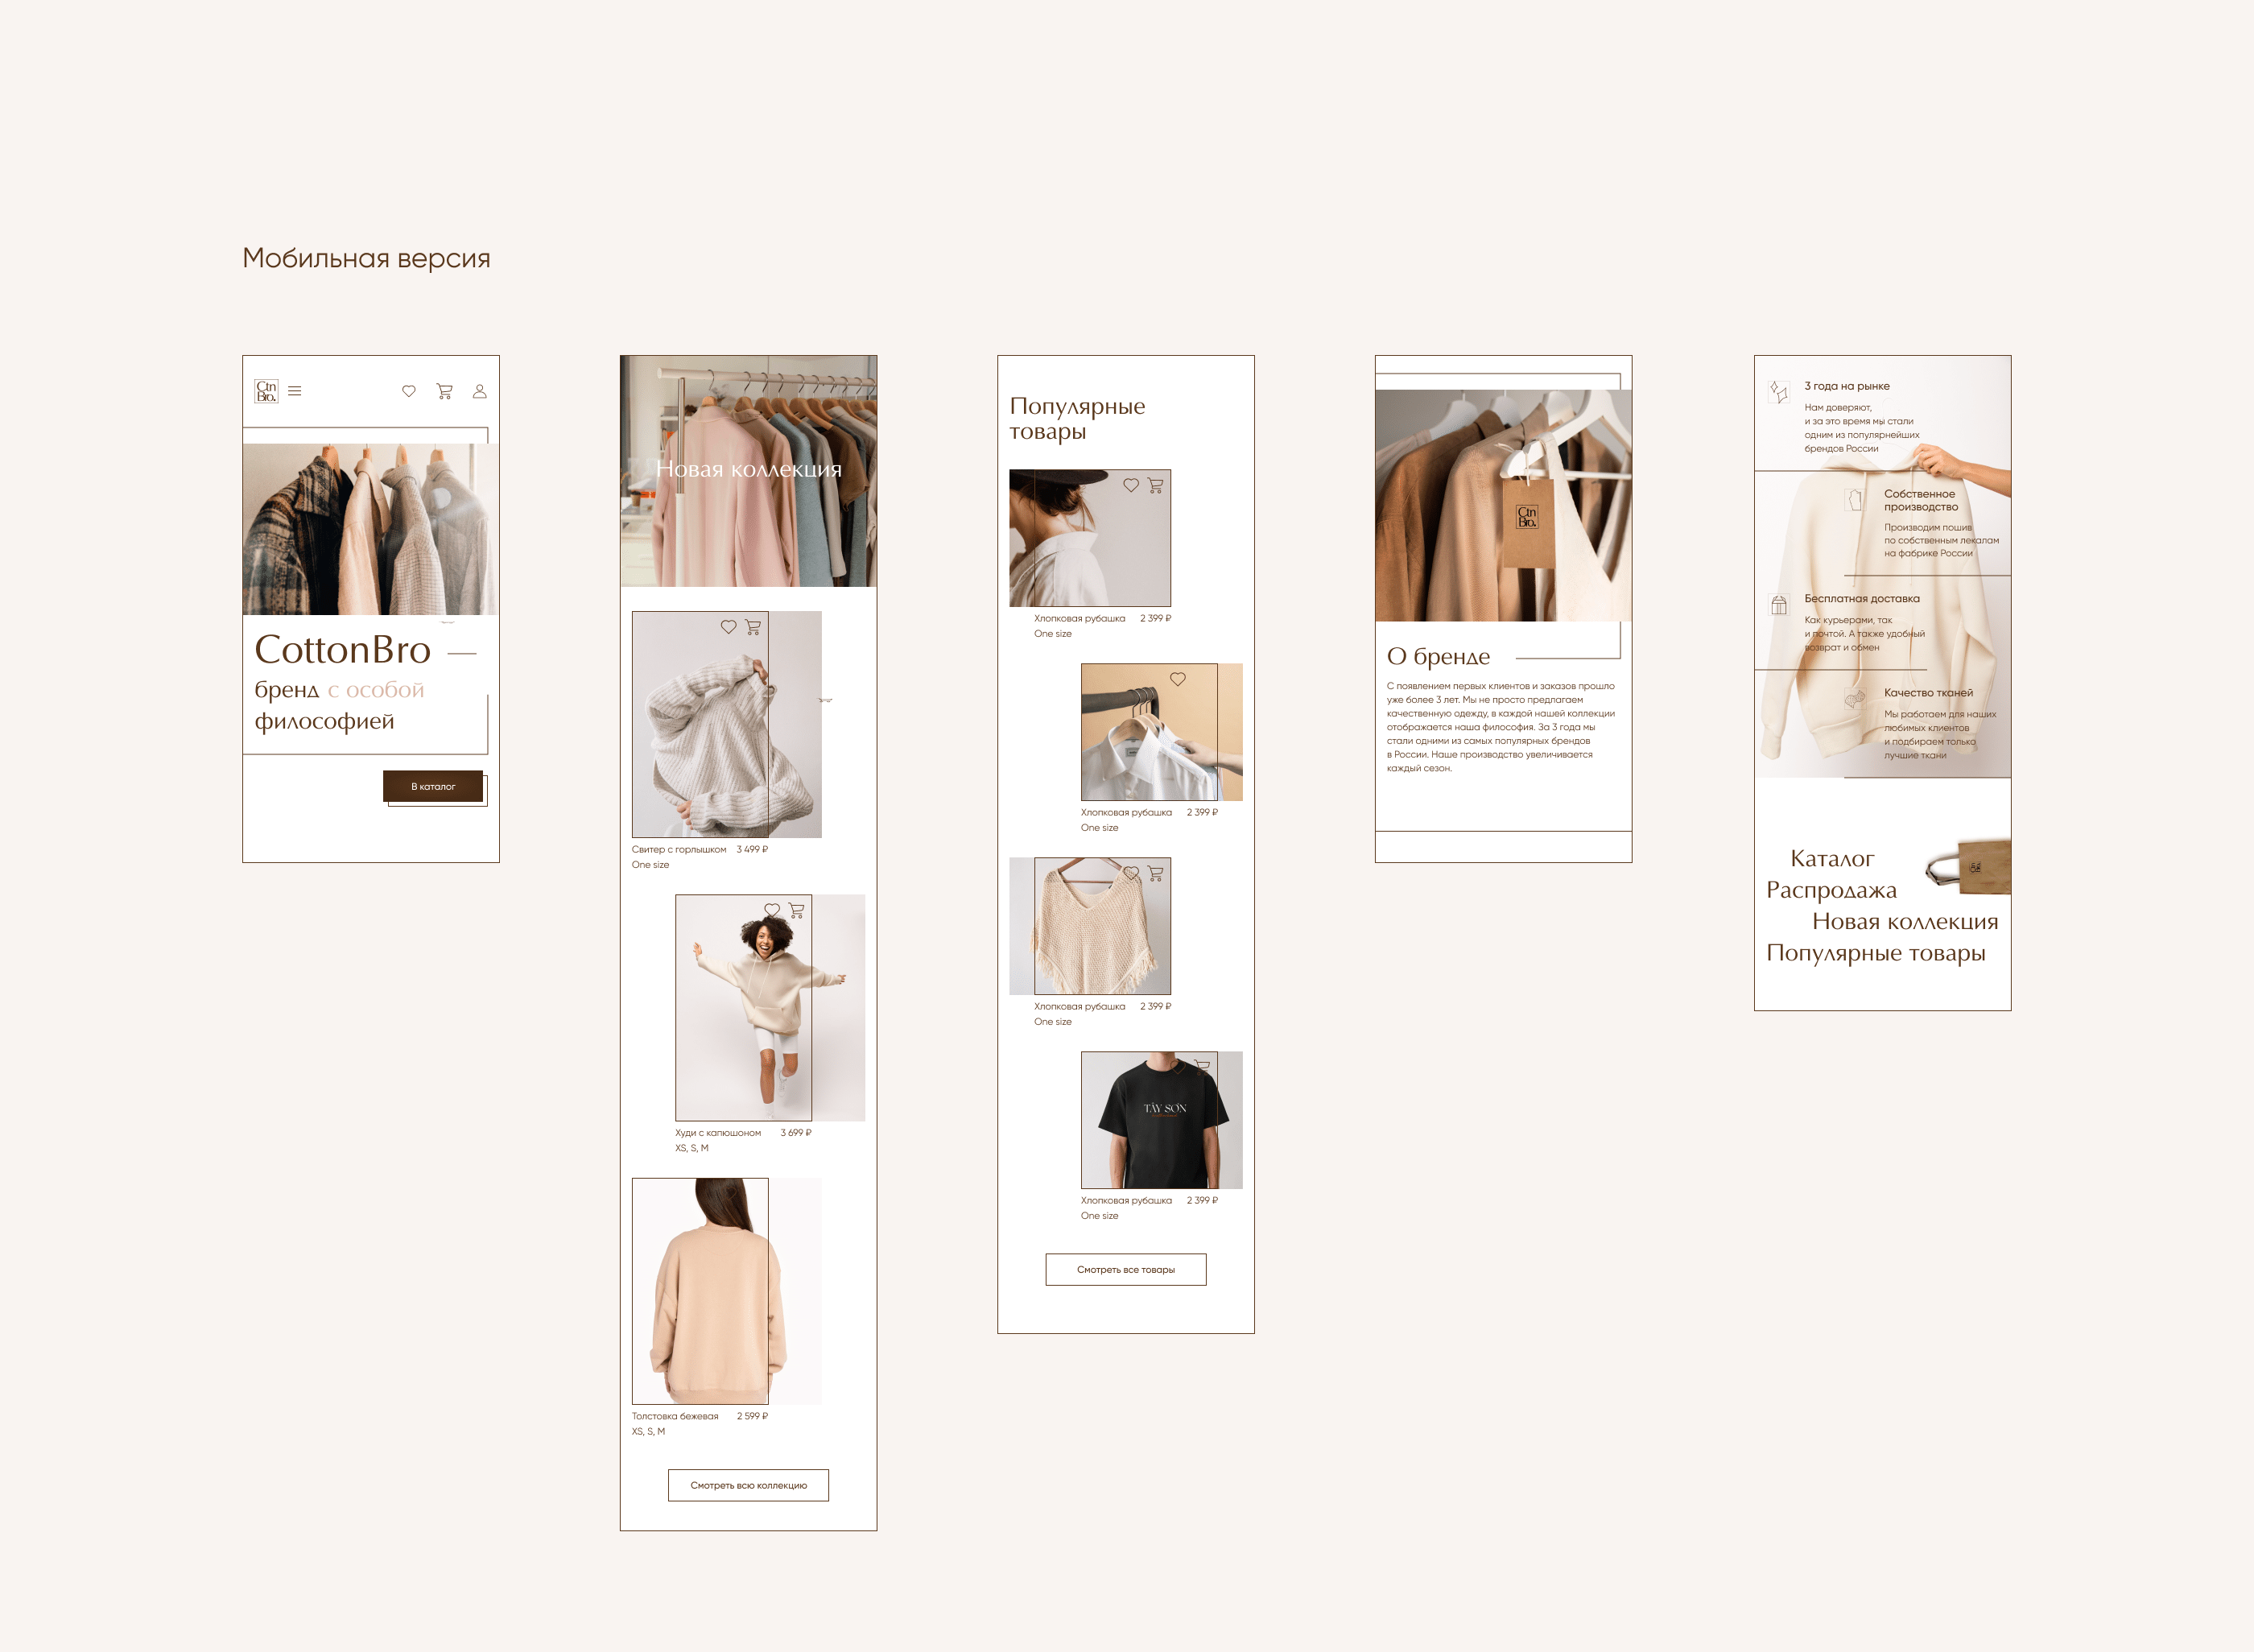
Task: Open the user profile icon
Action: pyautogui.click(x=480, y=391)
